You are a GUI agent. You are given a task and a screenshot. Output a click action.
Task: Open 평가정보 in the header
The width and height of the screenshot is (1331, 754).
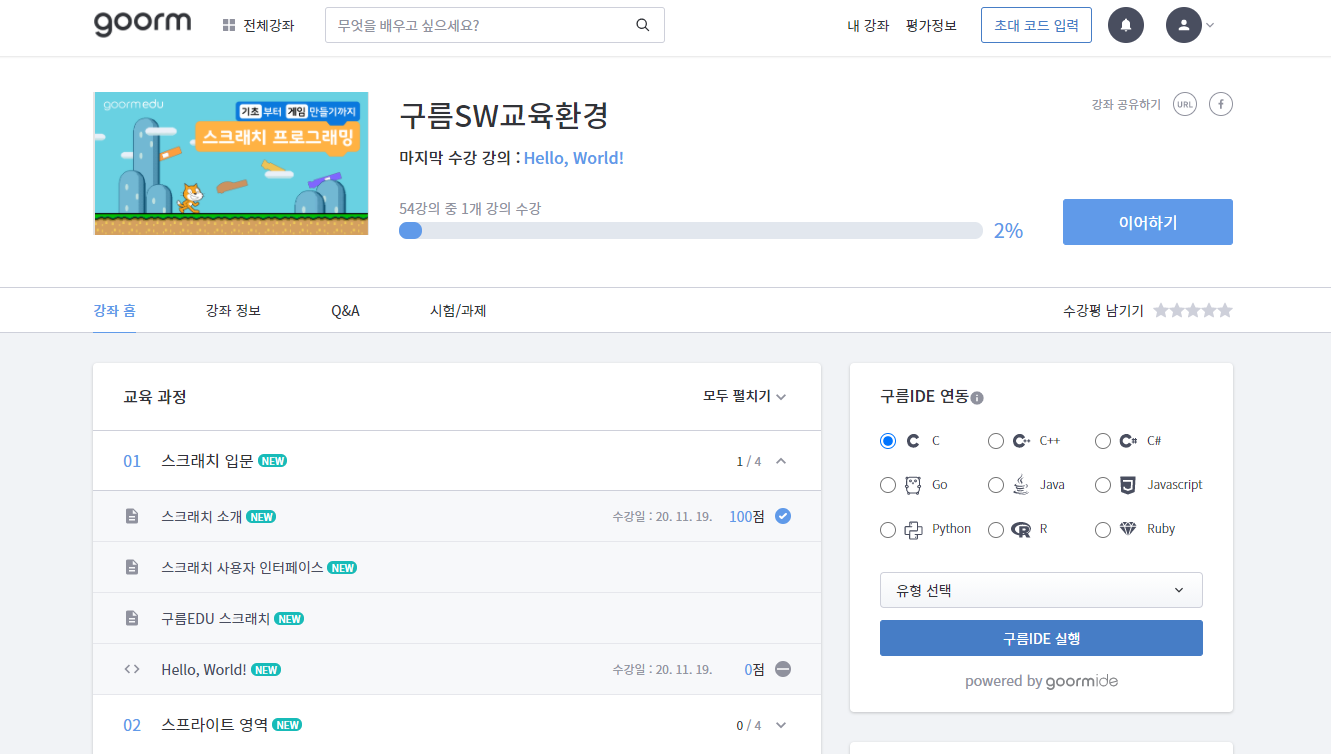[x=931, y=25]
